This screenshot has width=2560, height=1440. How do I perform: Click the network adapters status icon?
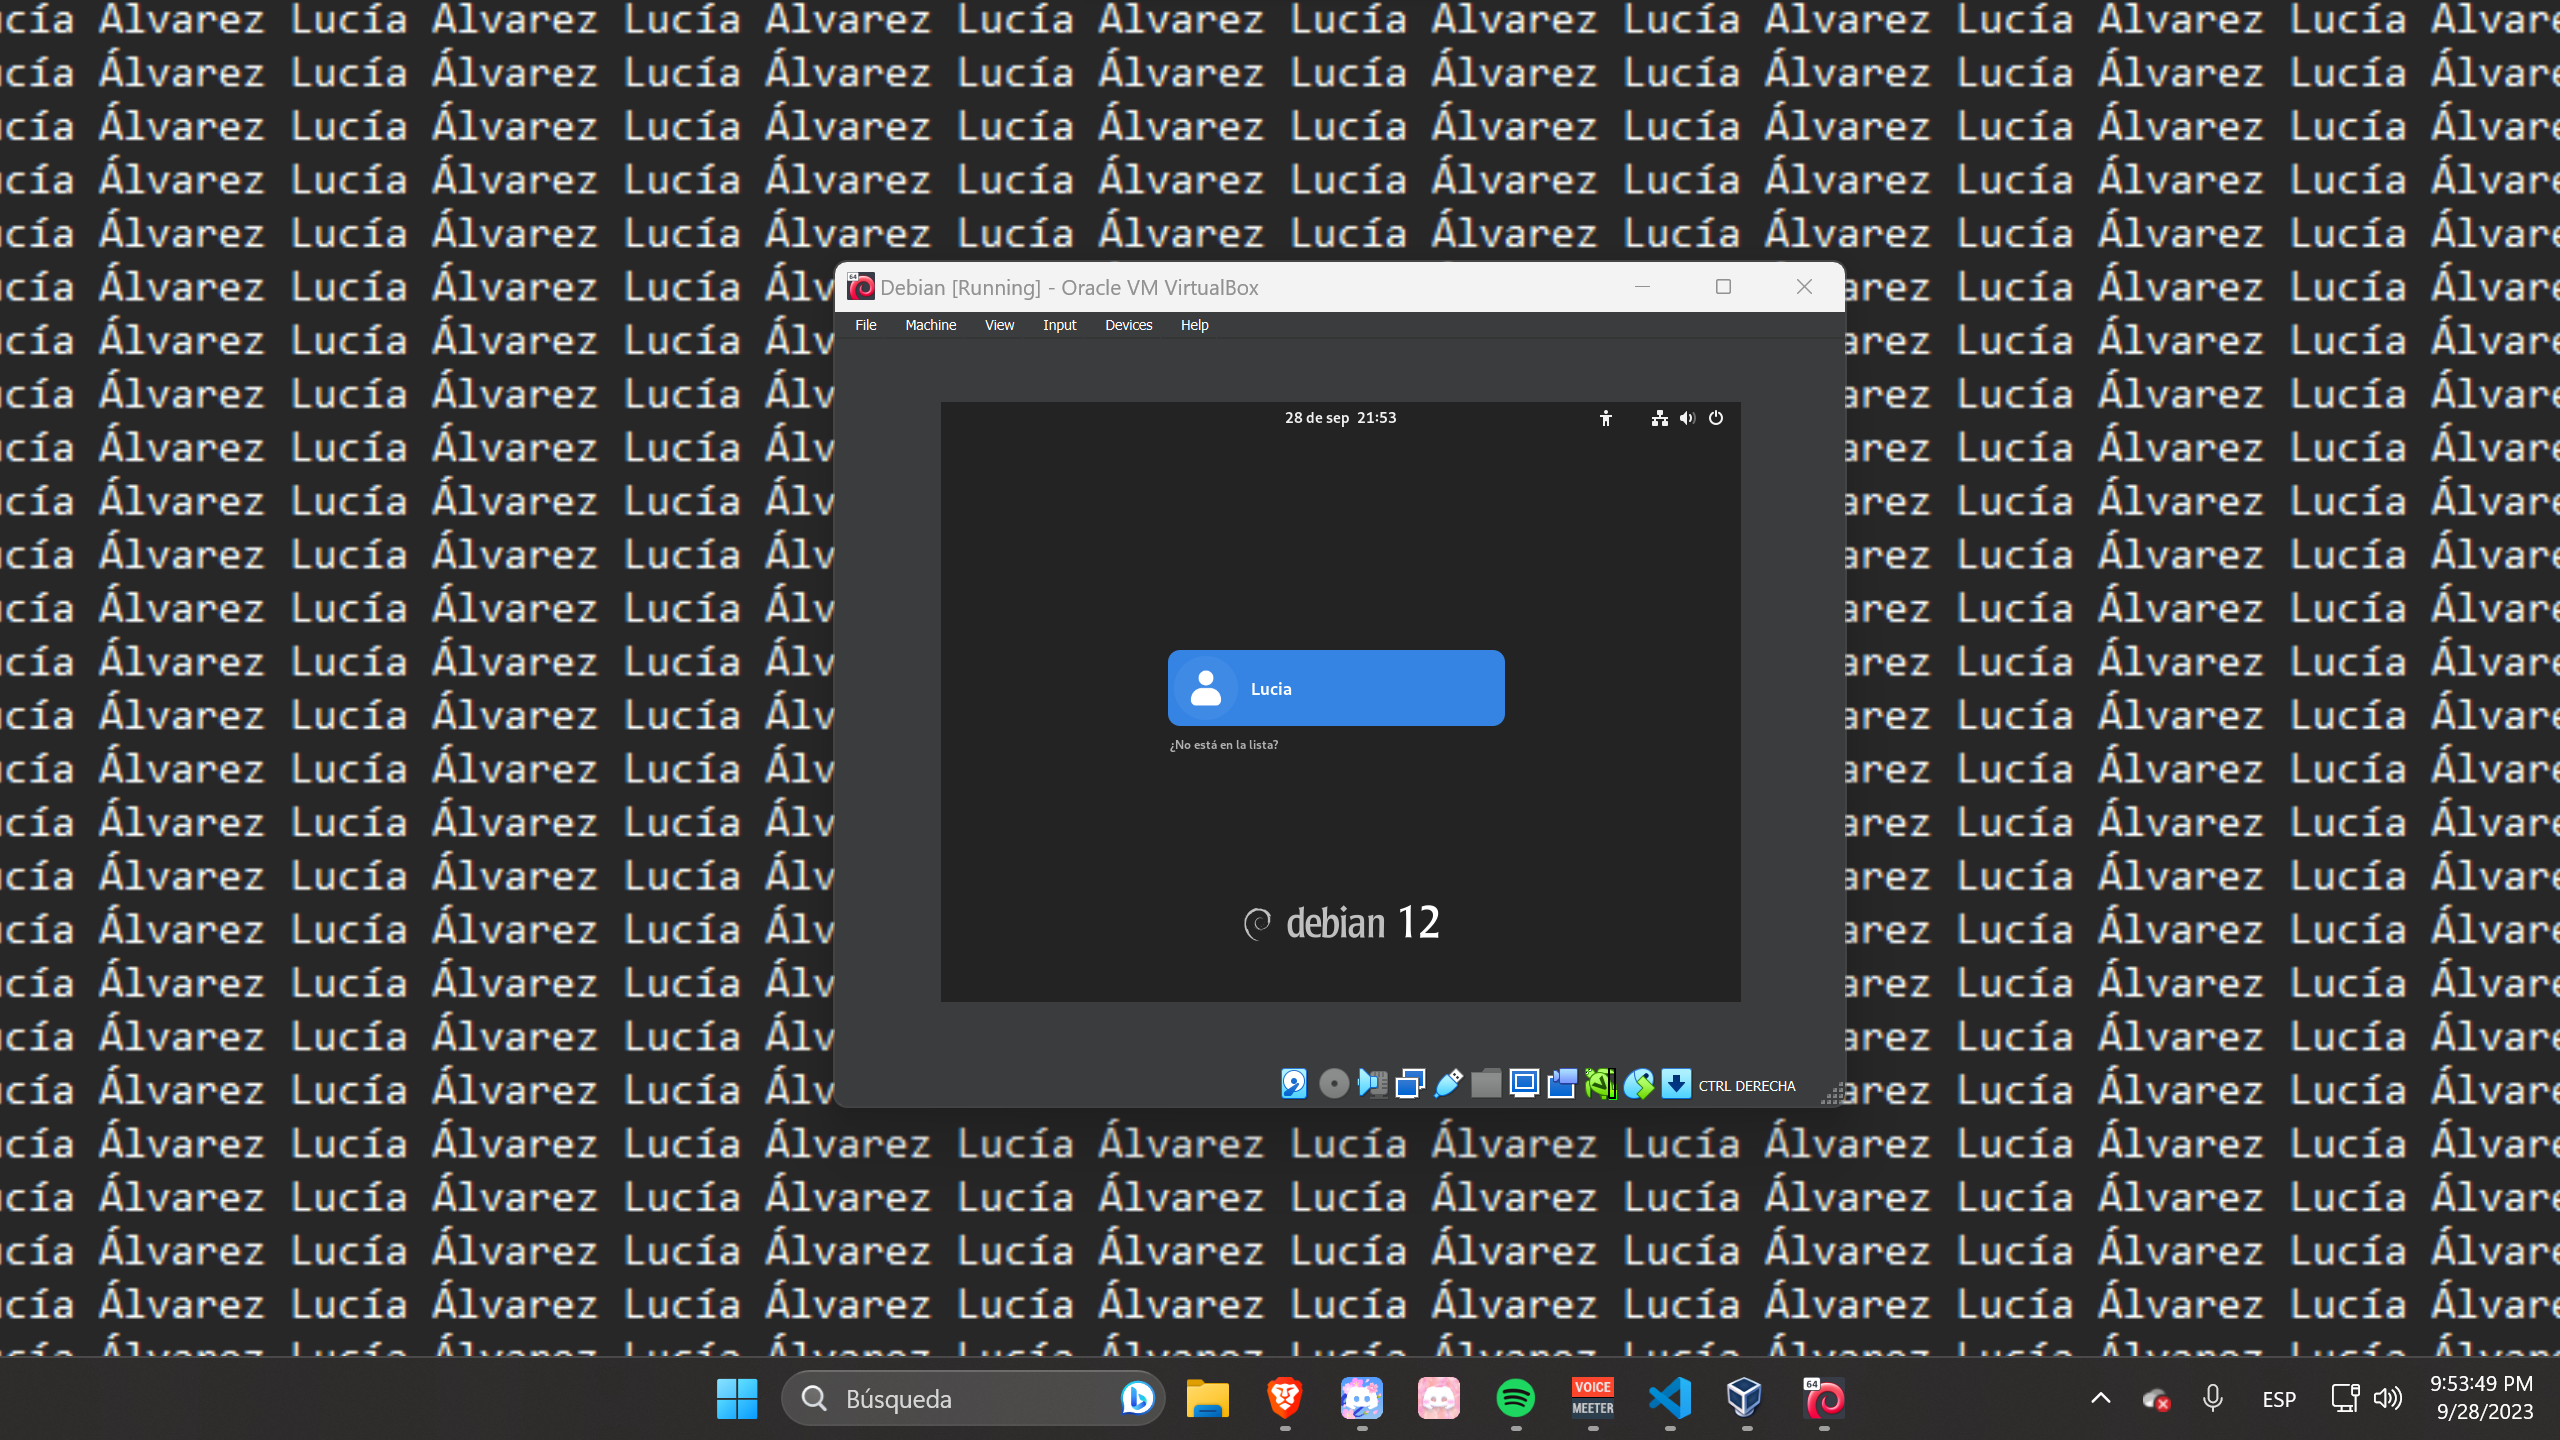pyautogui.click(x=1410, y=1084)
